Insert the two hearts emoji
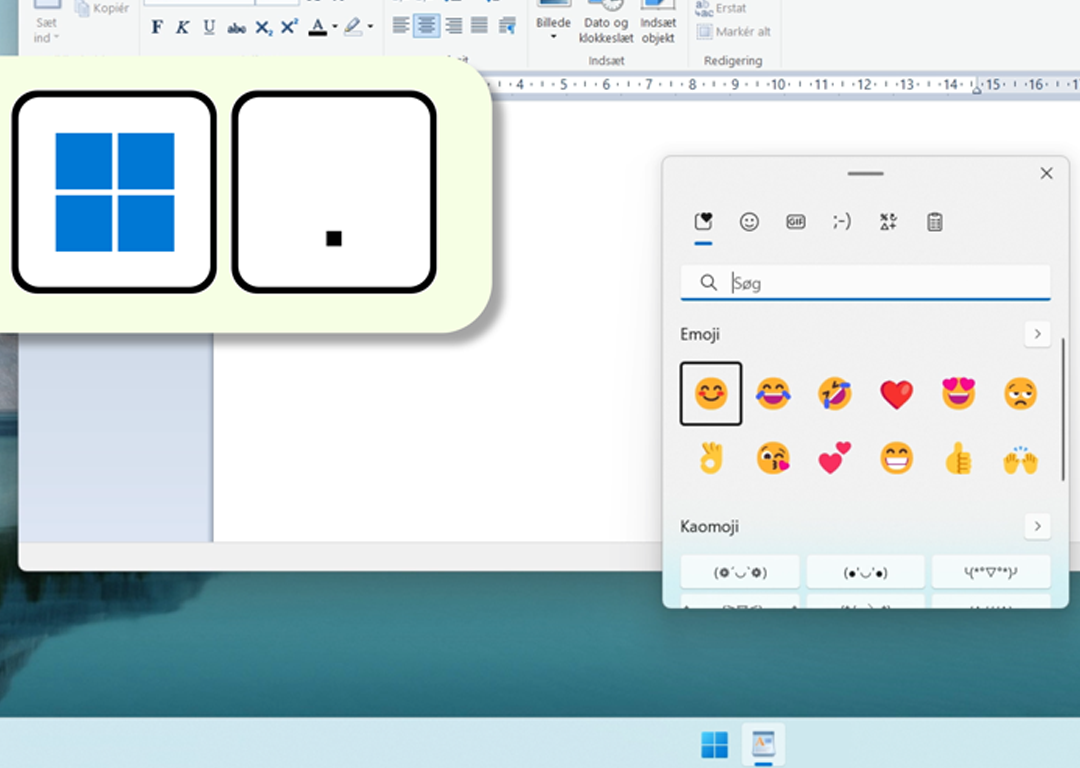The height and width of the screenshot is (768, 1080). 835,458
